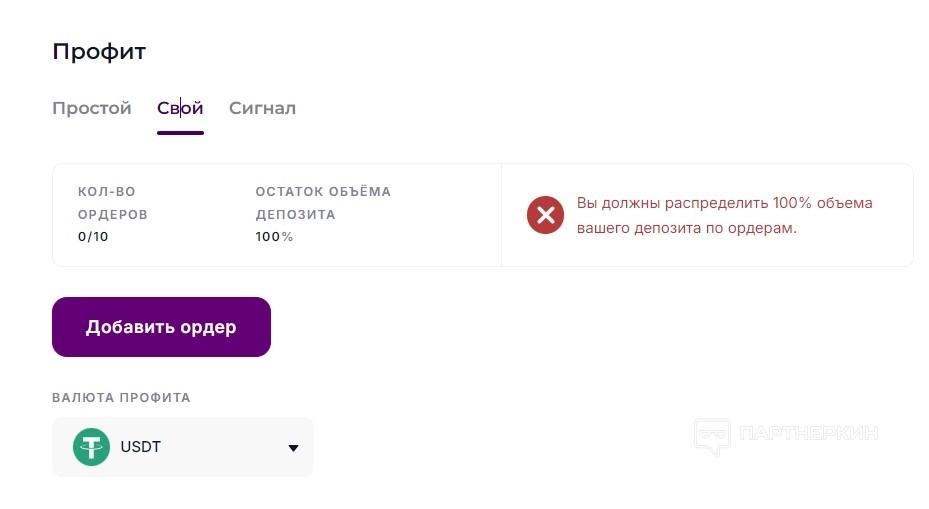The image size is (929, 509).
Task: Click the divider between stats and error
Action: click(501, 215)
